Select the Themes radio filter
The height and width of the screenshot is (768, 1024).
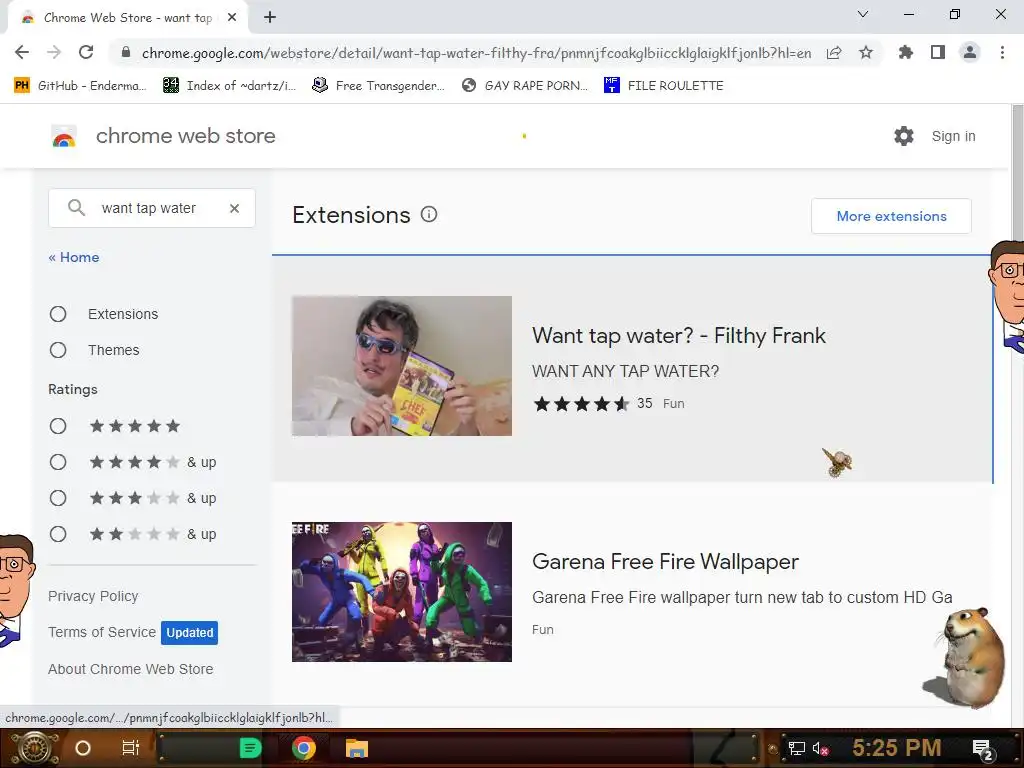coord(58,350)
